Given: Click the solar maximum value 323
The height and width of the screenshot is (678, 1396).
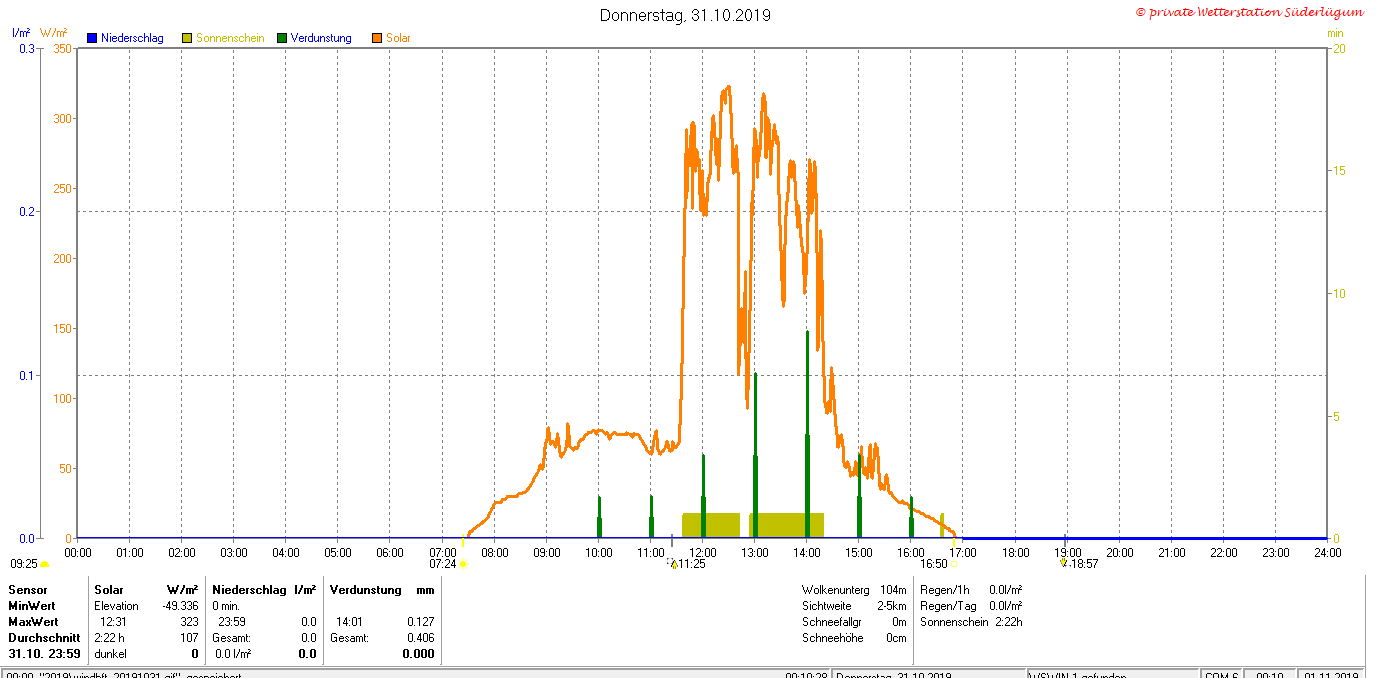Looking at the screenshot, I should 189,622.
